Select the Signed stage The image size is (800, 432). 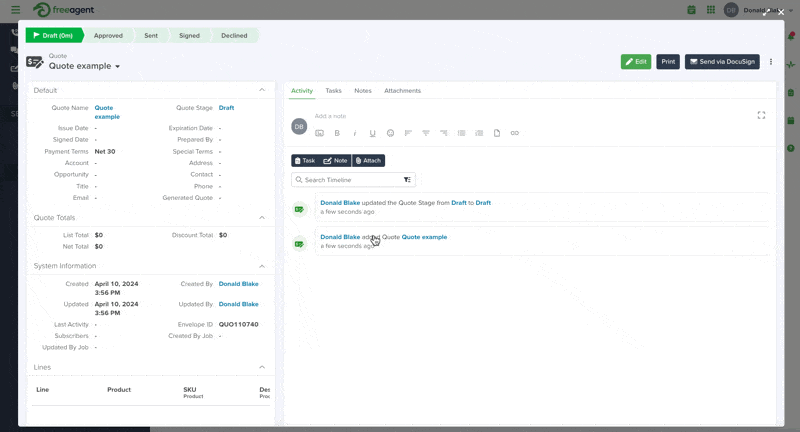click(189, 36)
